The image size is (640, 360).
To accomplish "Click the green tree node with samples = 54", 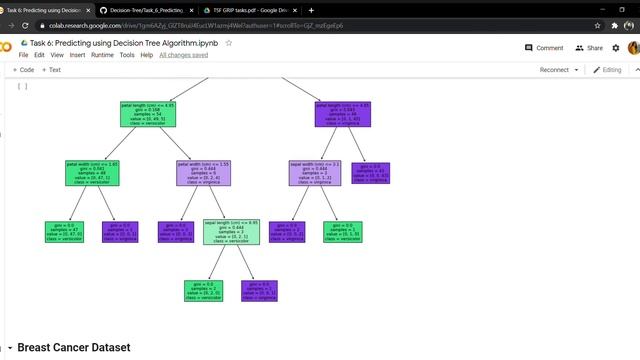I will point(148,114).
